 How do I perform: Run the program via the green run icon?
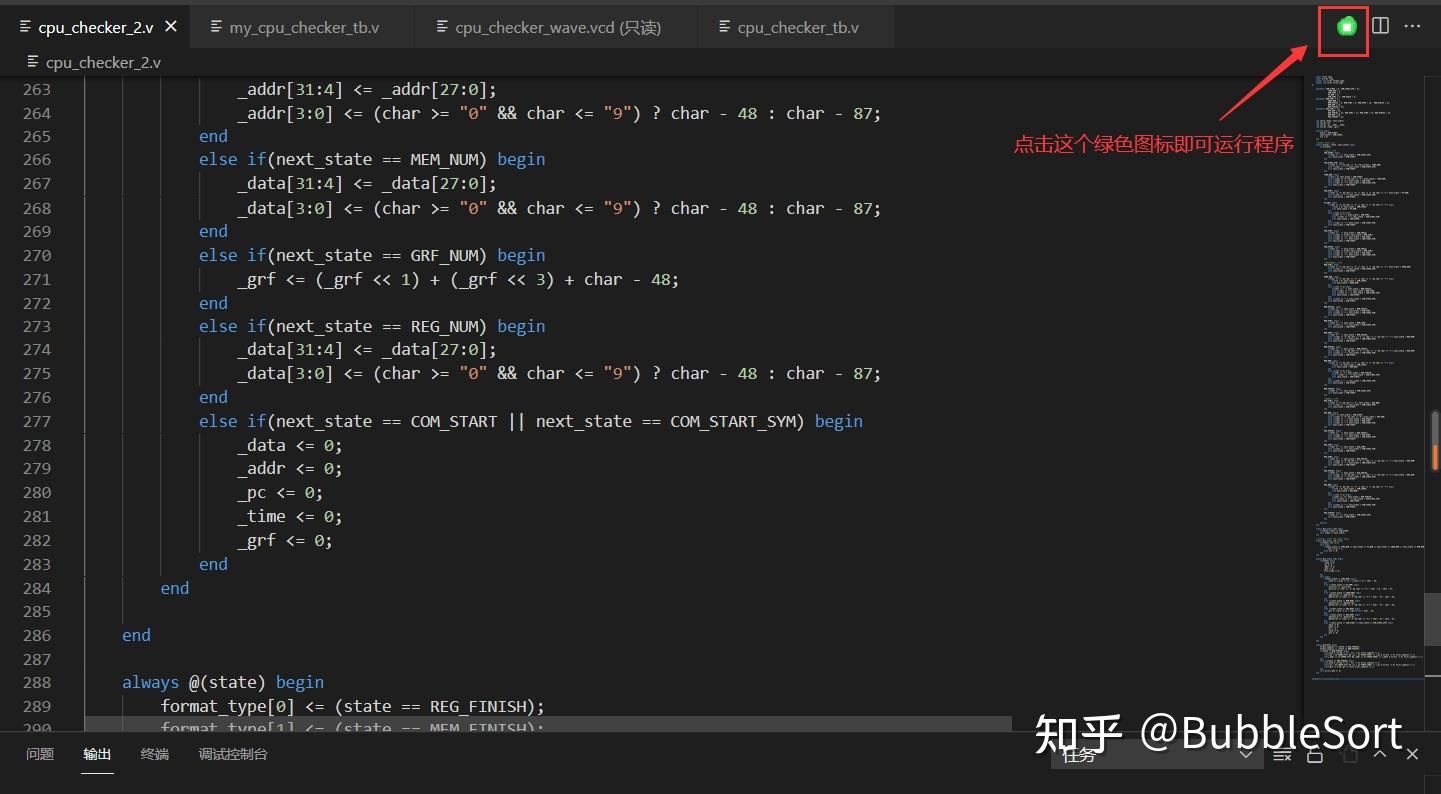click(1343, 27)
